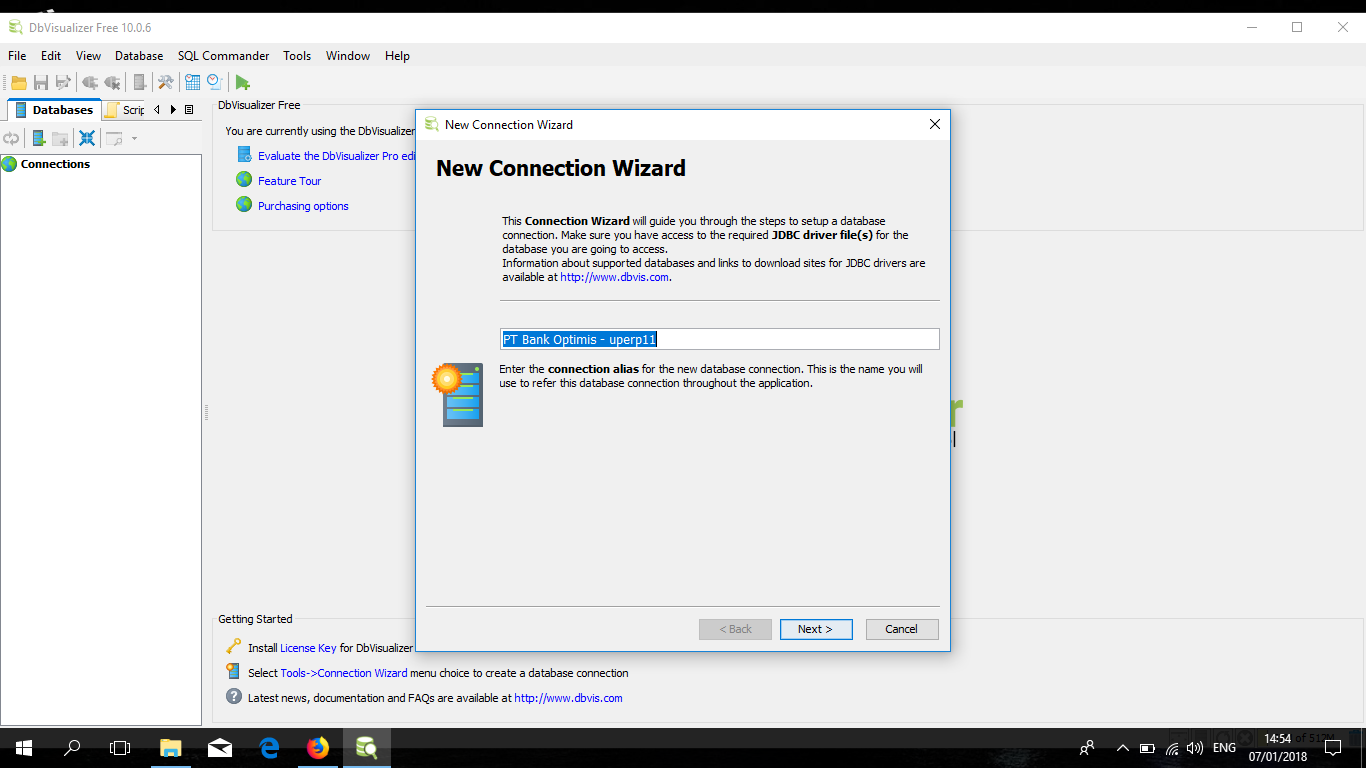Click the Disconnect toolbar icon
This screenshot has width=1366, height=768.
click(112, 82)
